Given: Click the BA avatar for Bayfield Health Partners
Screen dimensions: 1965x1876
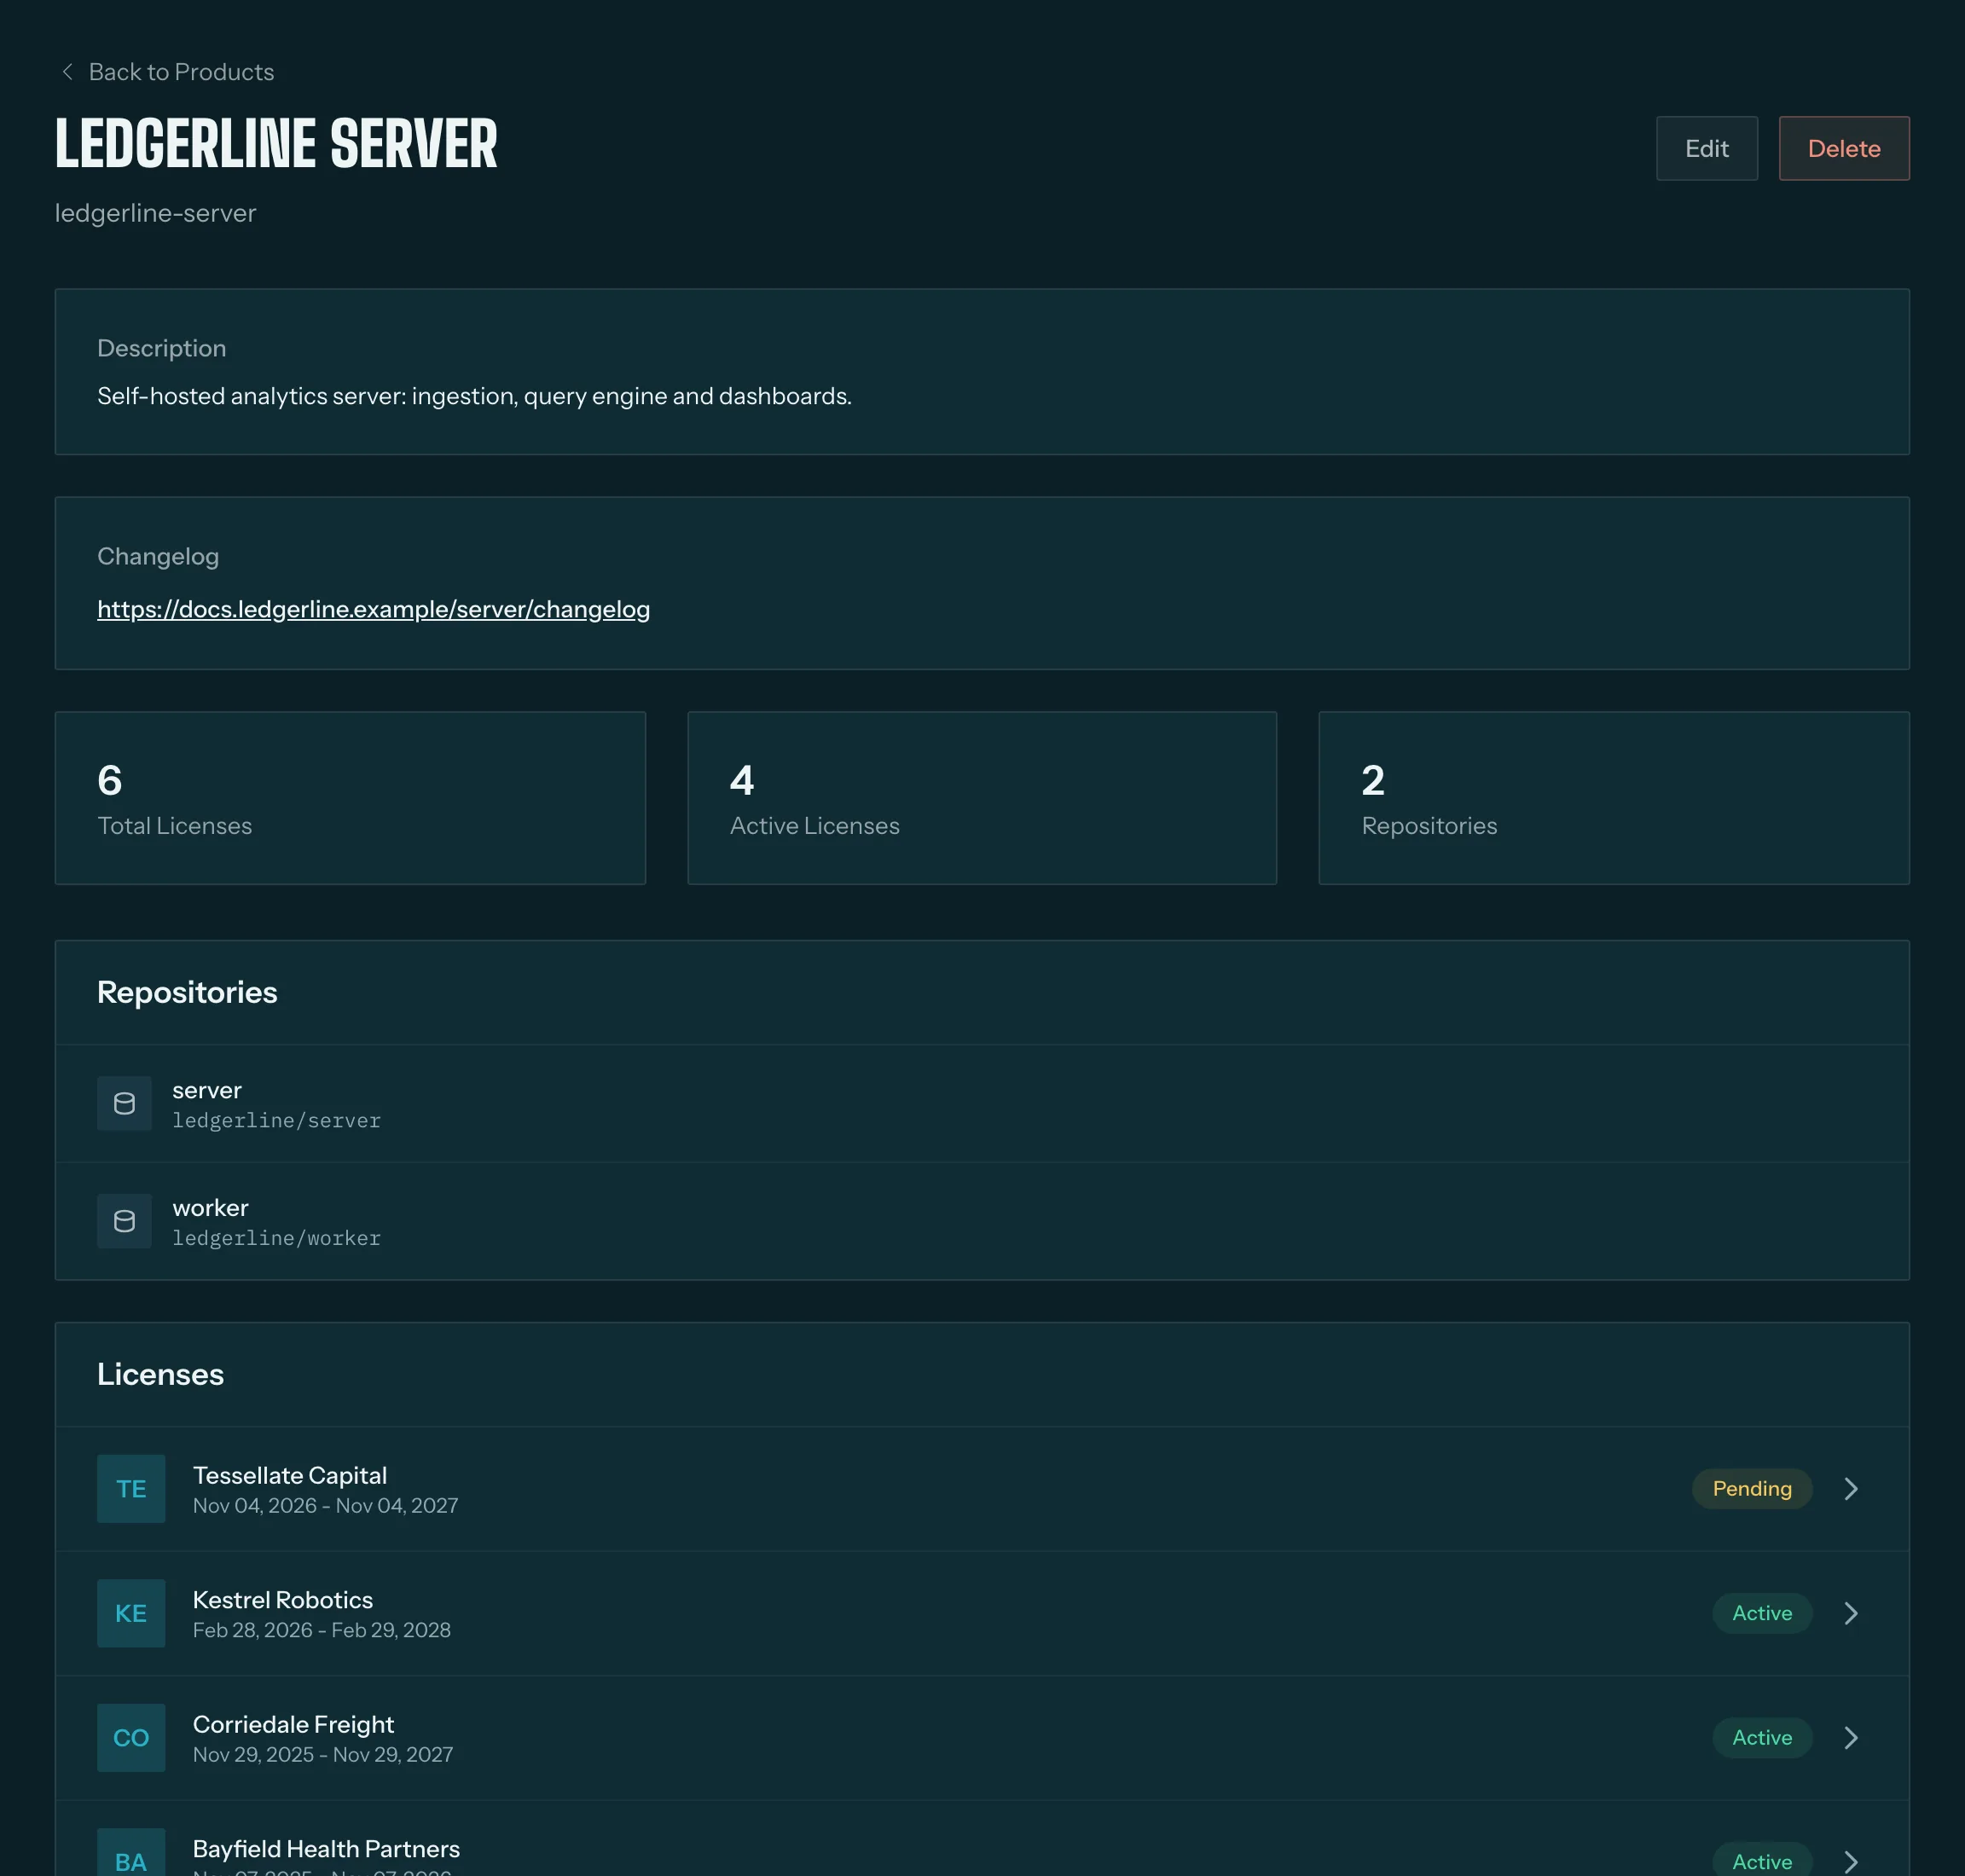Looking at the screenshot, I should (x=131, y=1855).
